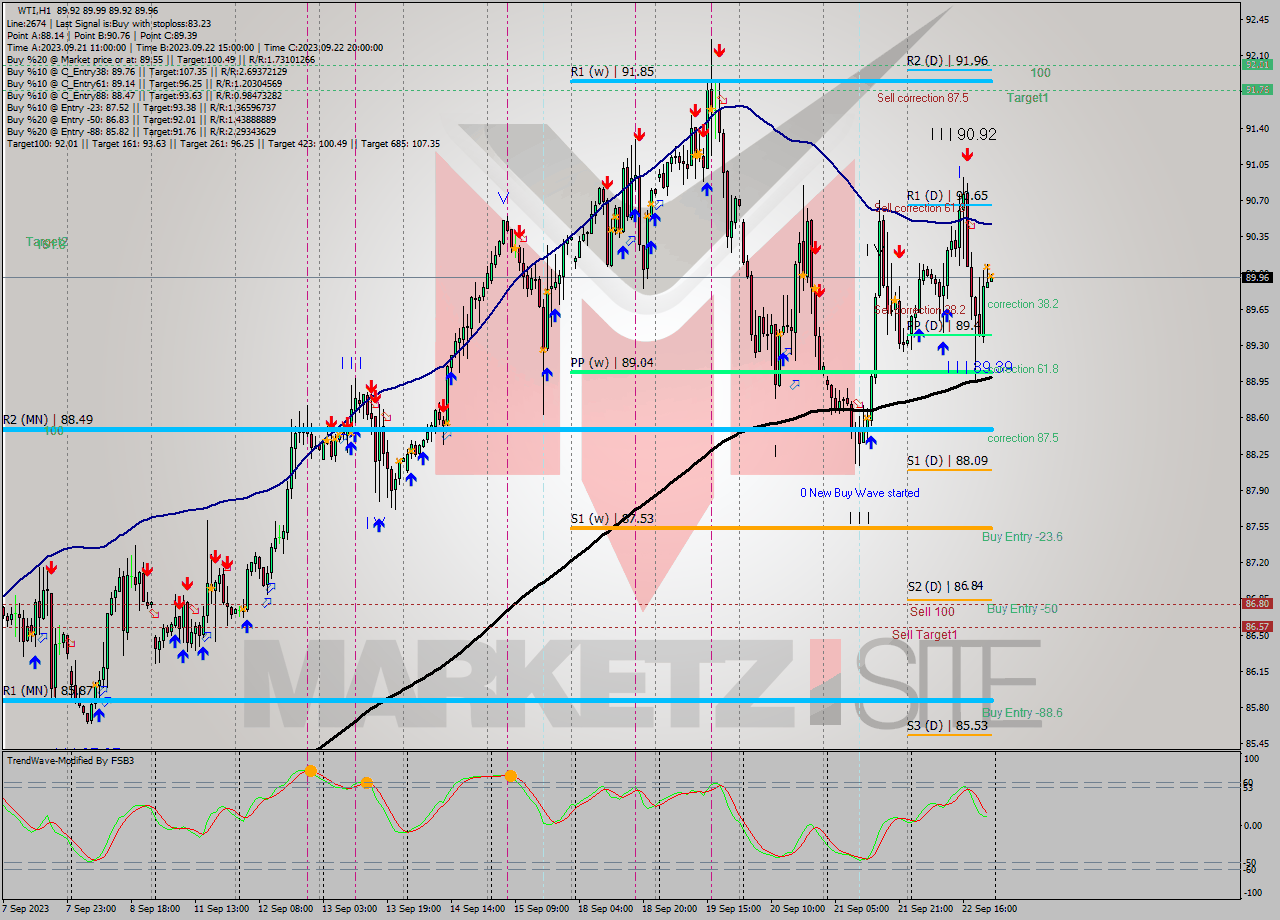Click the 'Sell Target1' label
The height and width of the screenshot is (920, 1280).
click(925, 635)
